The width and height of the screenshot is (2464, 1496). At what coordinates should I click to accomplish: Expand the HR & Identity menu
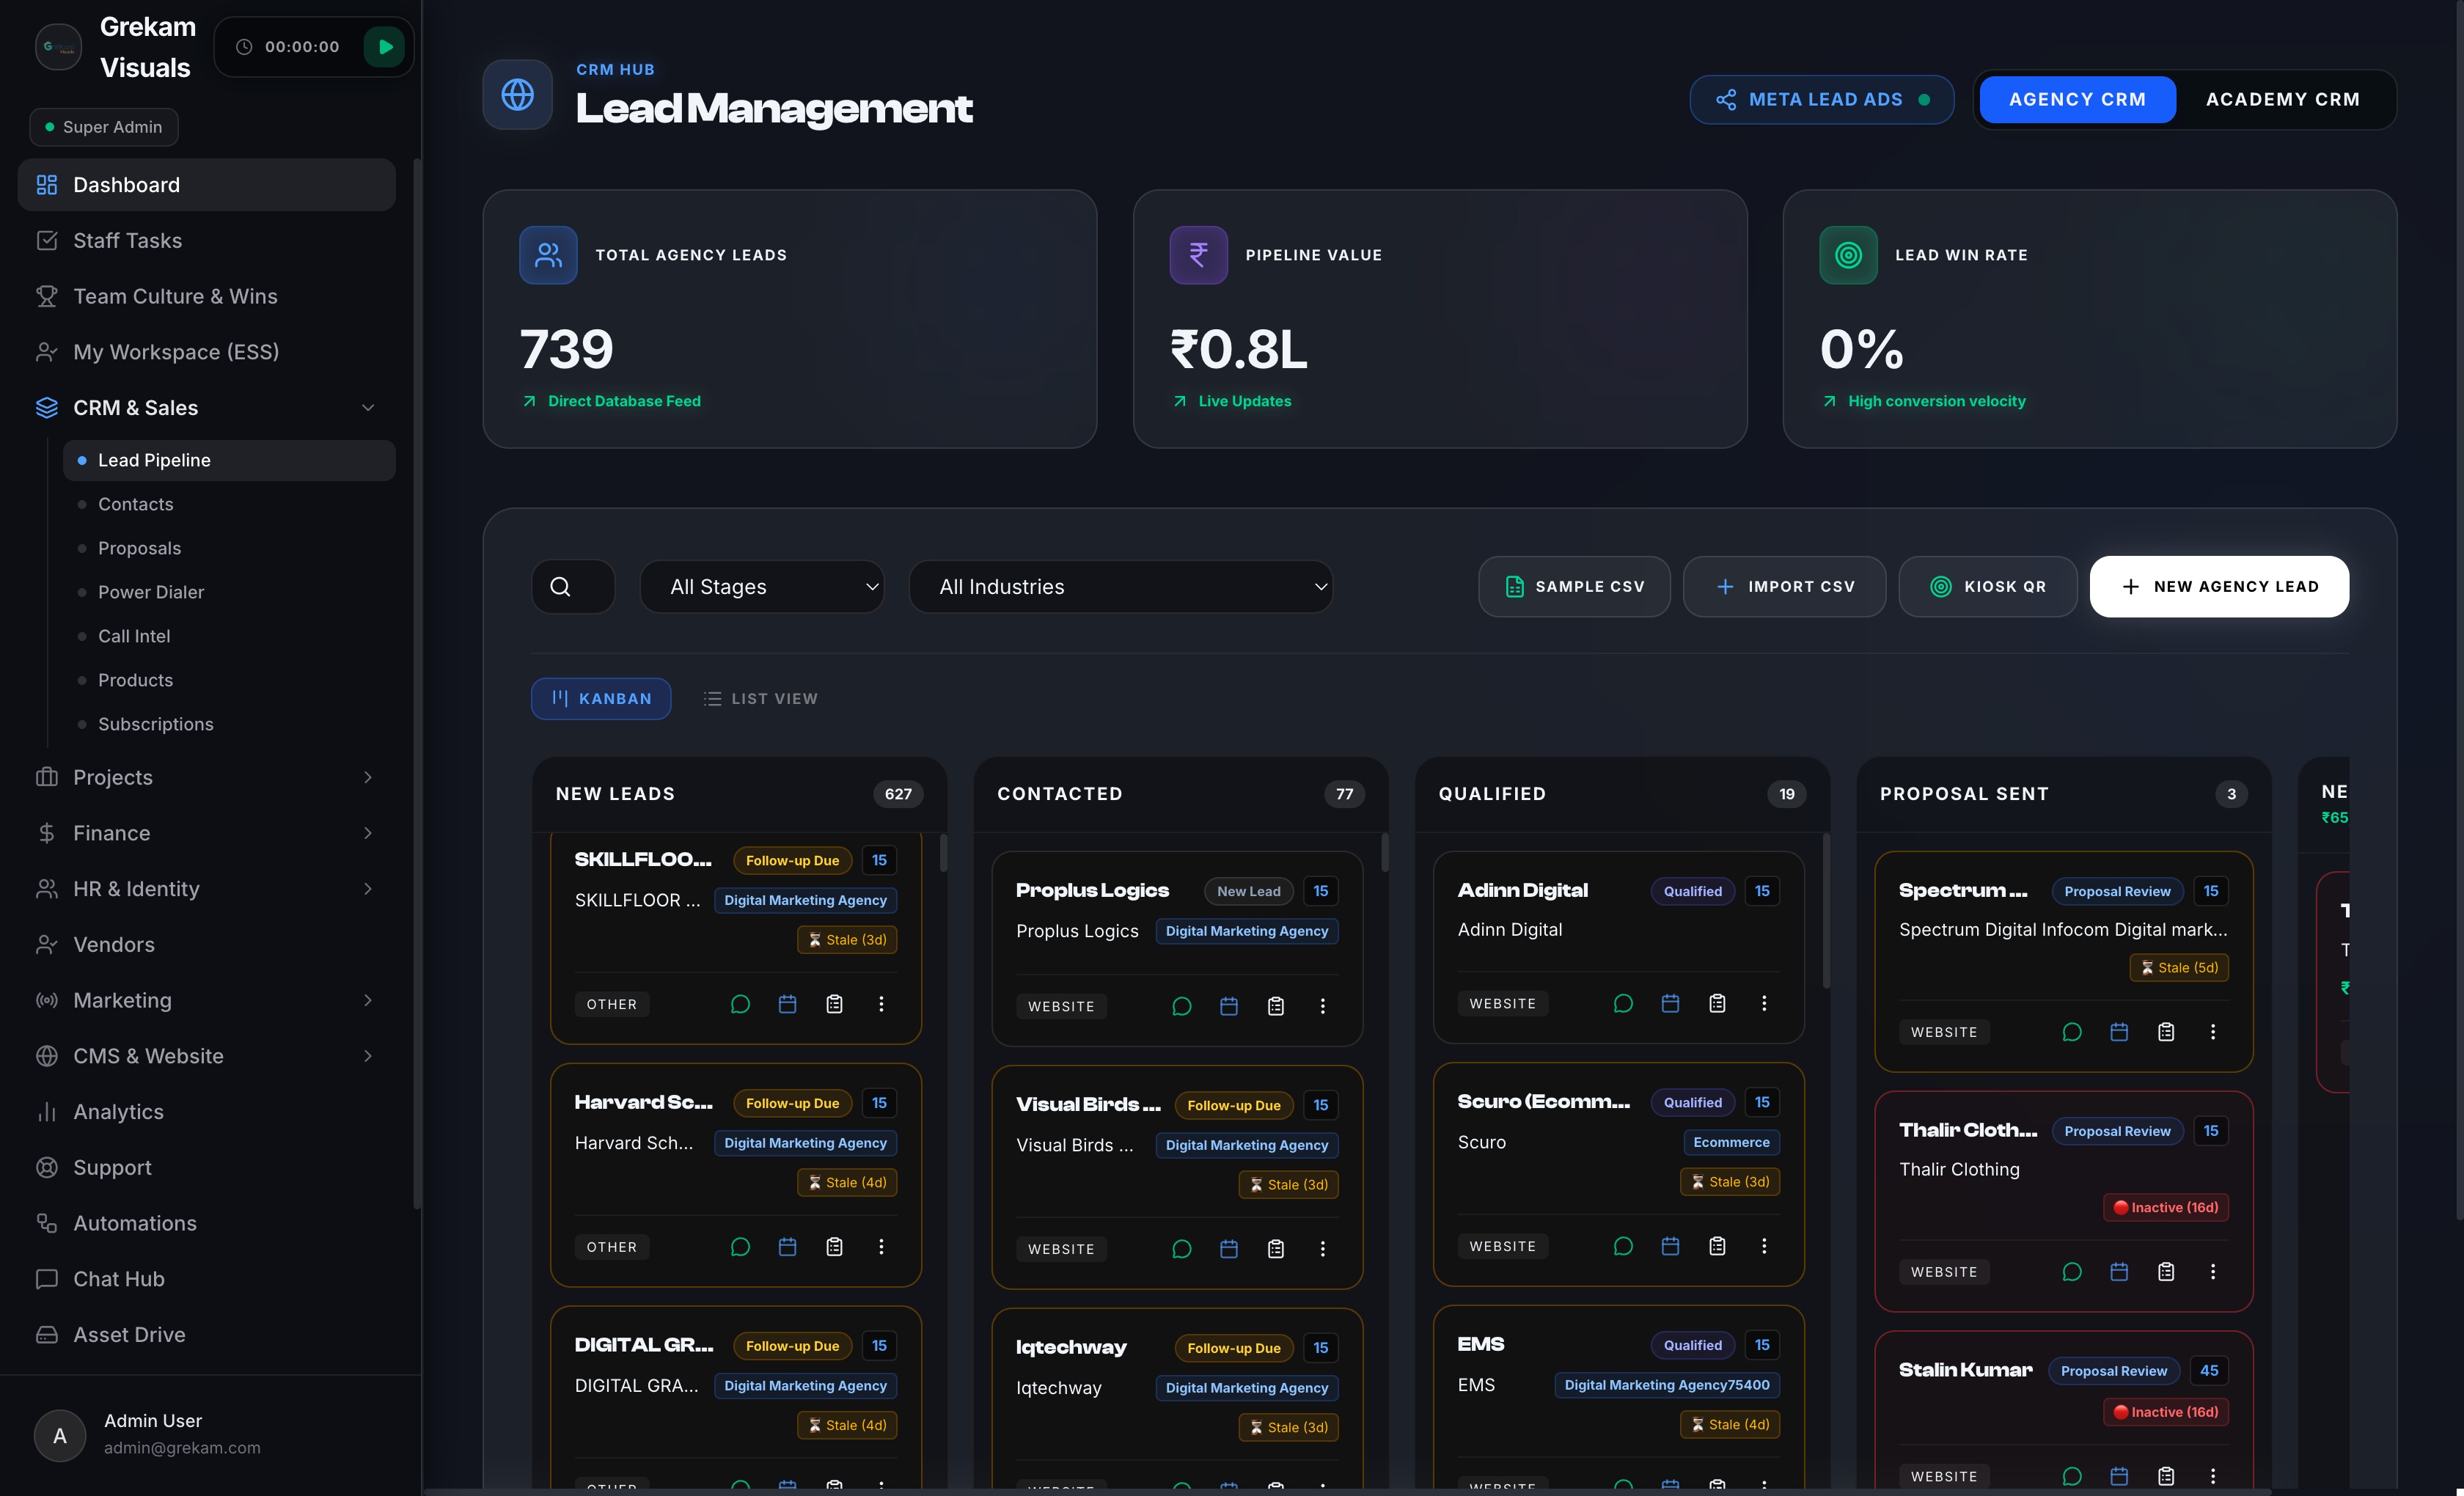click(206, 889)
